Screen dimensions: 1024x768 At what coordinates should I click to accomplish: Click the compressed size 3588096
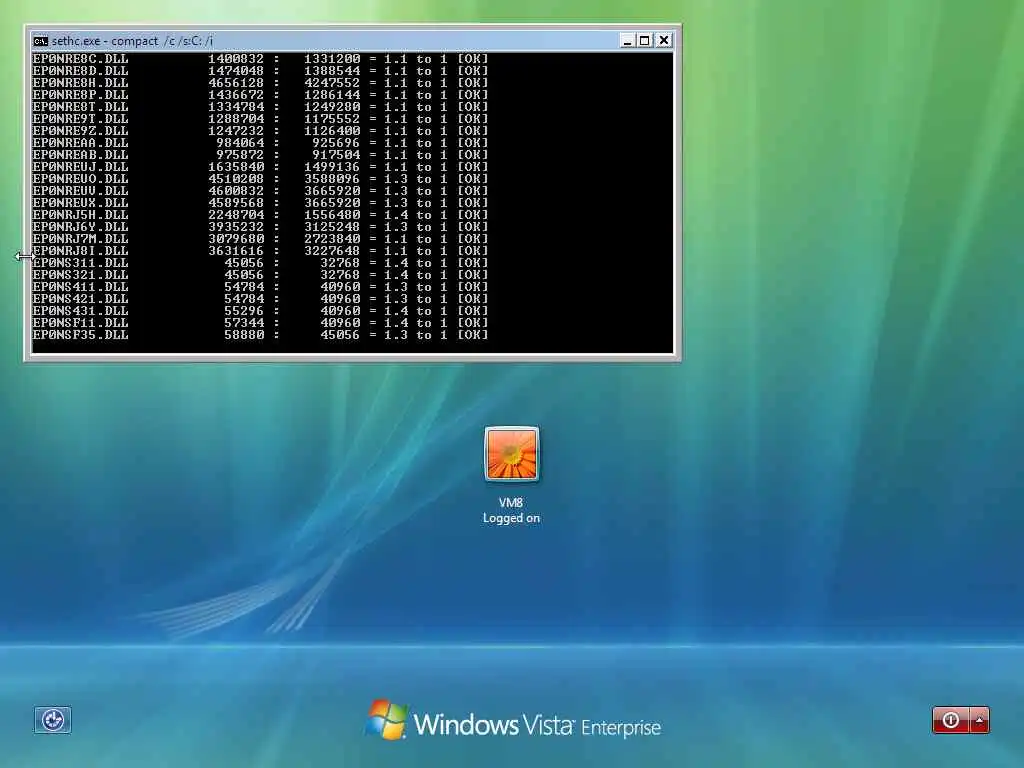[x=332, y=178]
